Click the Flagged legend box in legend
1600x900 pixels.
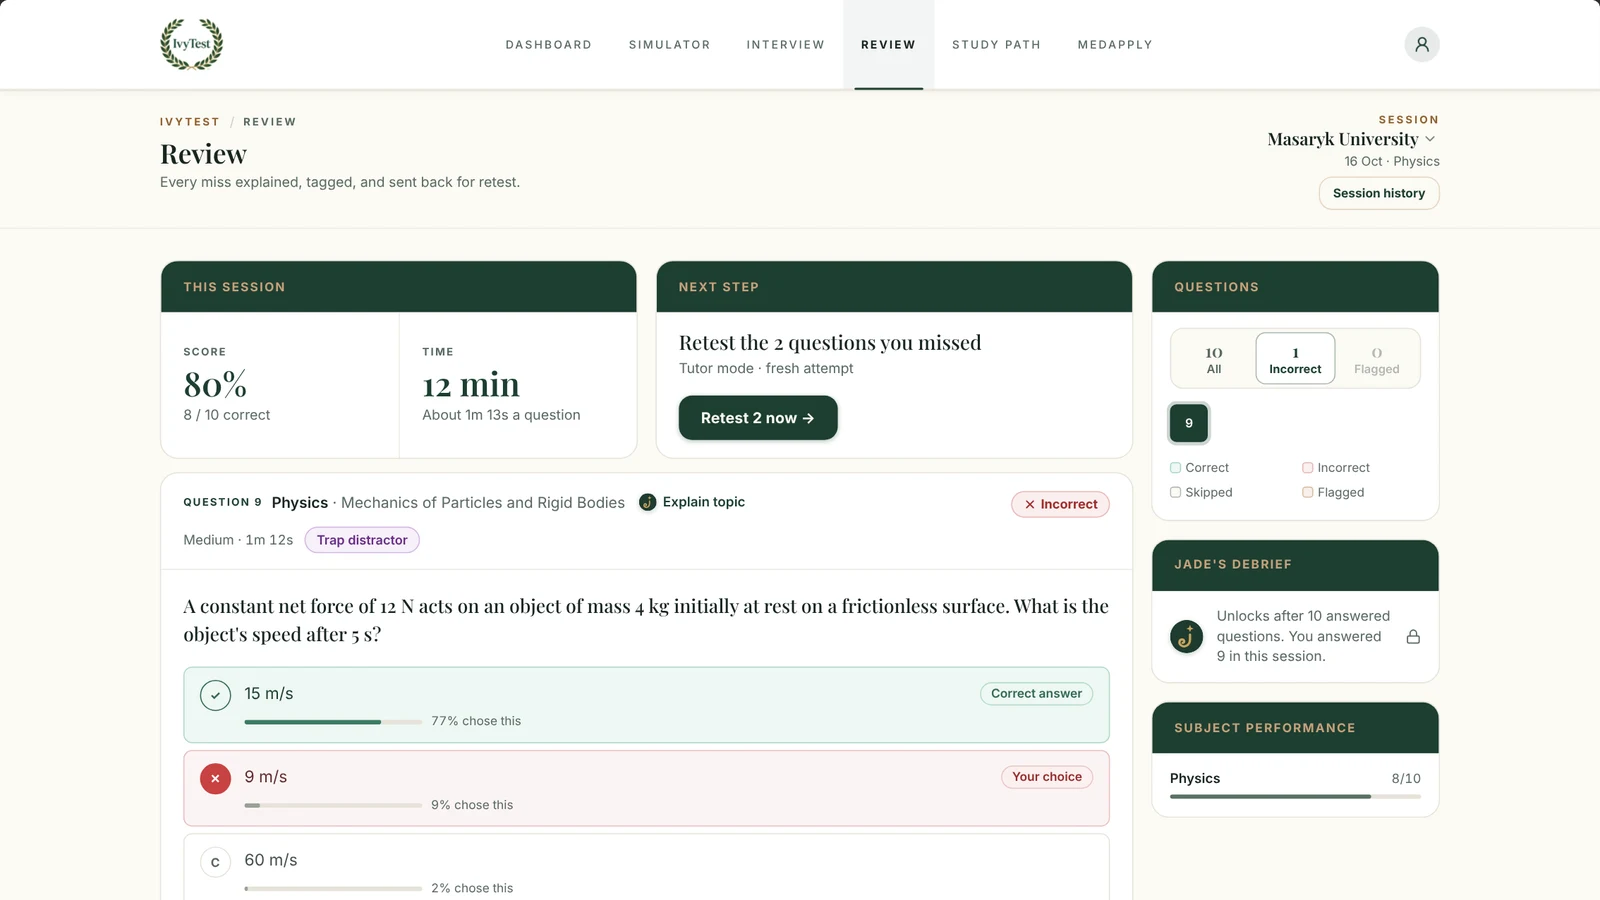coord(1307,493)
